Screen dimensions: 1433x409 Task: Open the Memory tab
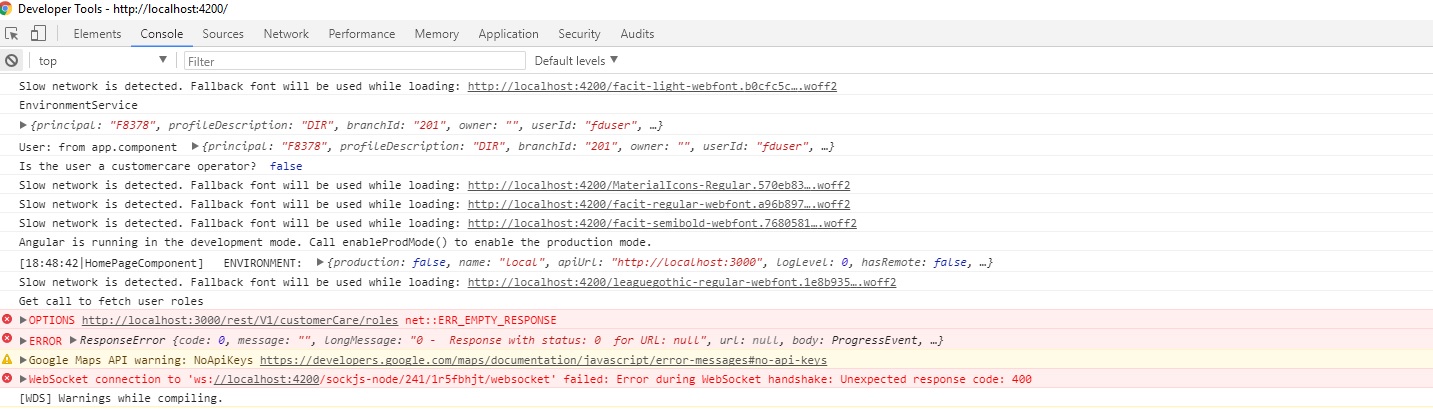tap(437, 34)
